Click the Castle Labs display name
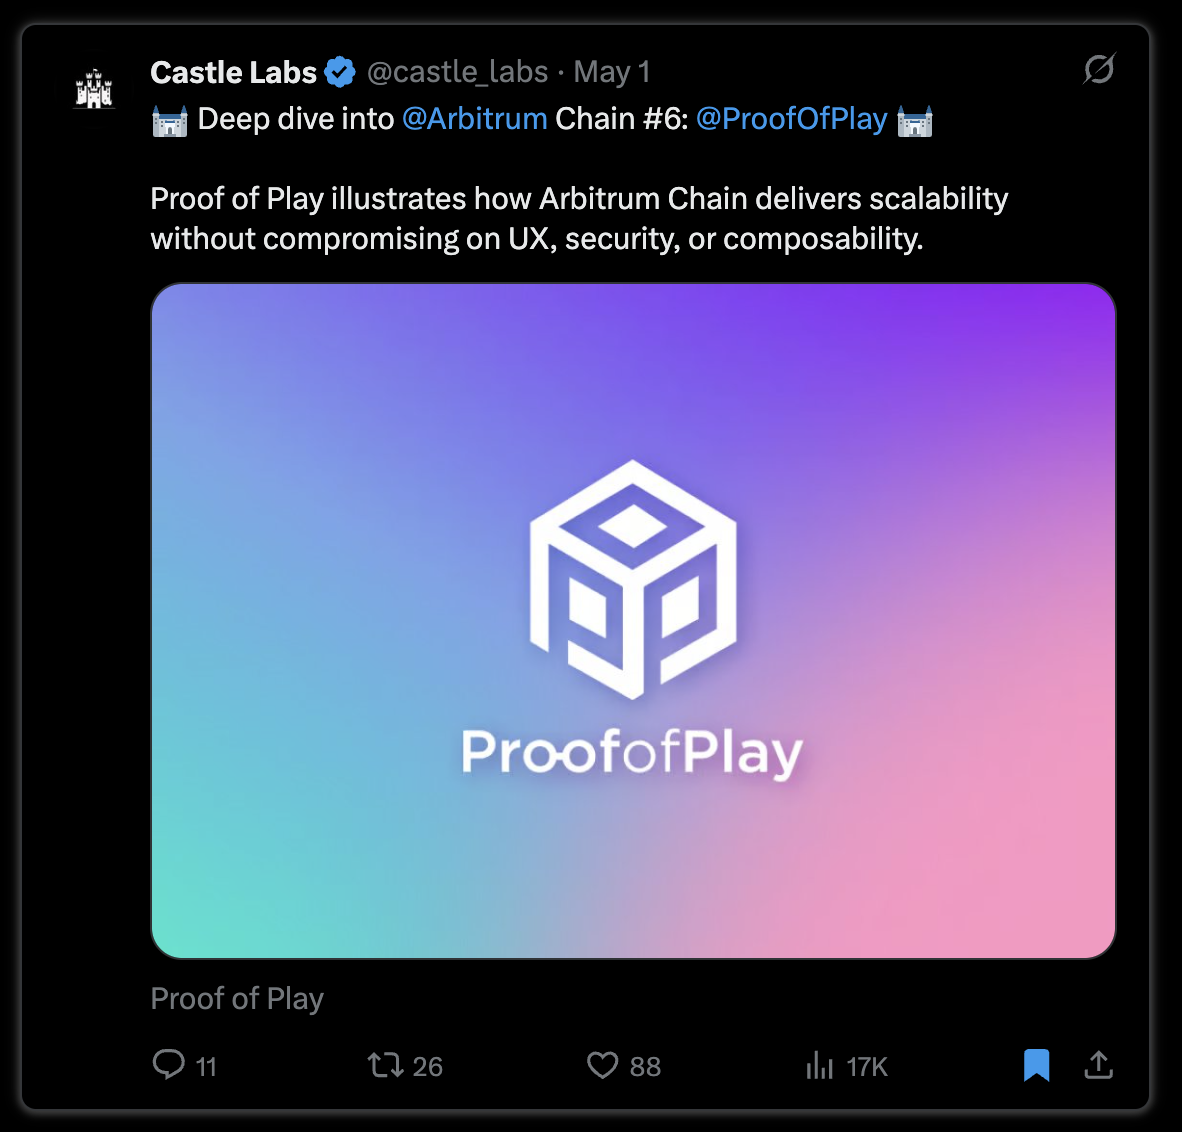The width and height of the screenshot is (1182, 1132). pyautogui.click(x=234, y=72)
